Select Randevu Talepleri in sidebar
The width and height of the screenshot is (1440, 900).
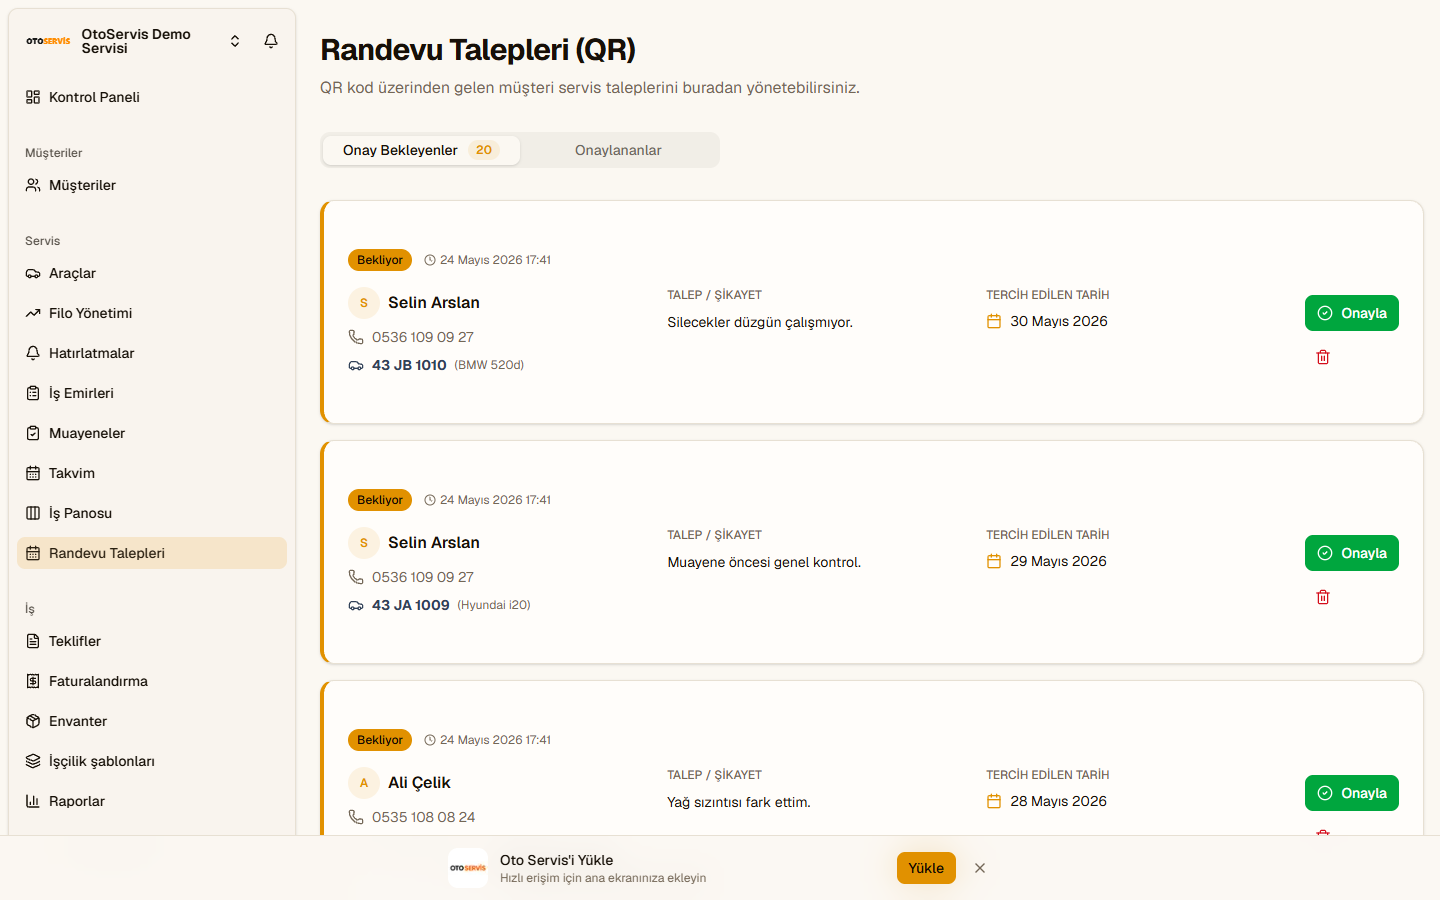(x=152, y=553)
